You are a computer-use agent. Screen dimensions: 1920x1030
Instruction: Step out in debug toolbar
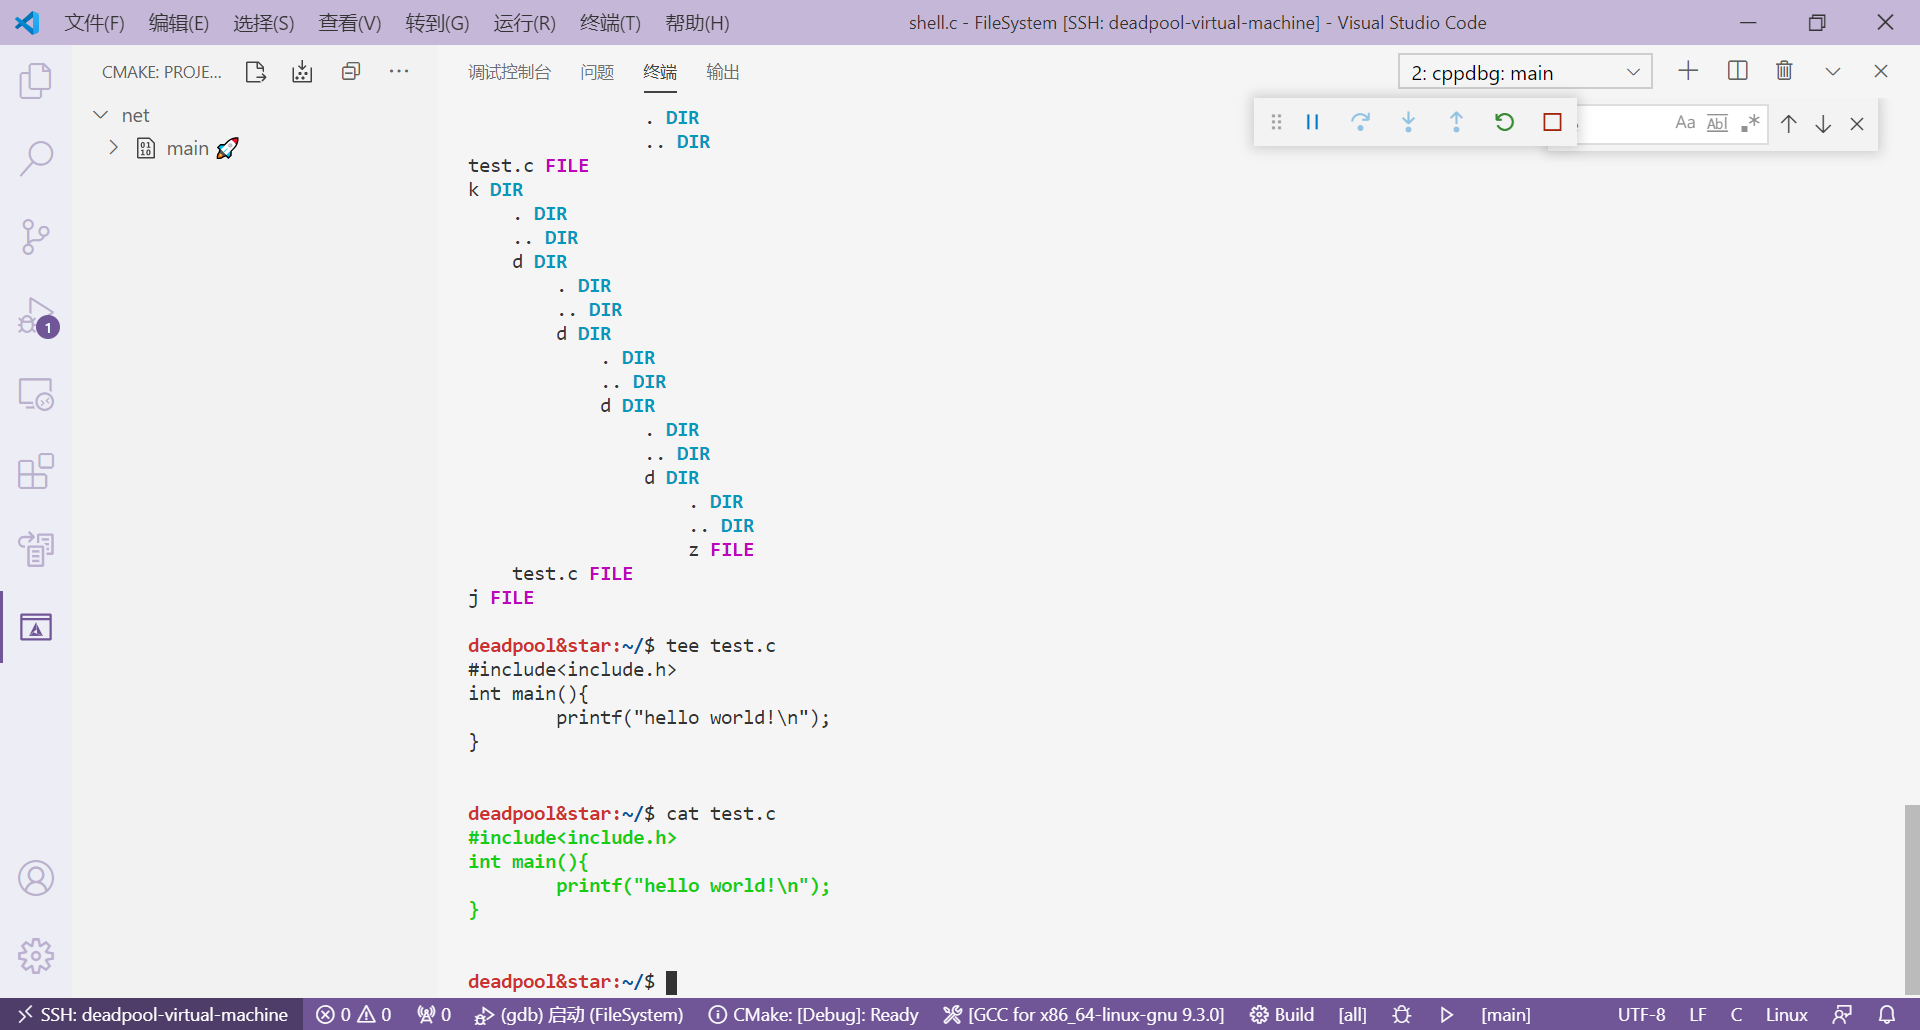[1456, 122]
